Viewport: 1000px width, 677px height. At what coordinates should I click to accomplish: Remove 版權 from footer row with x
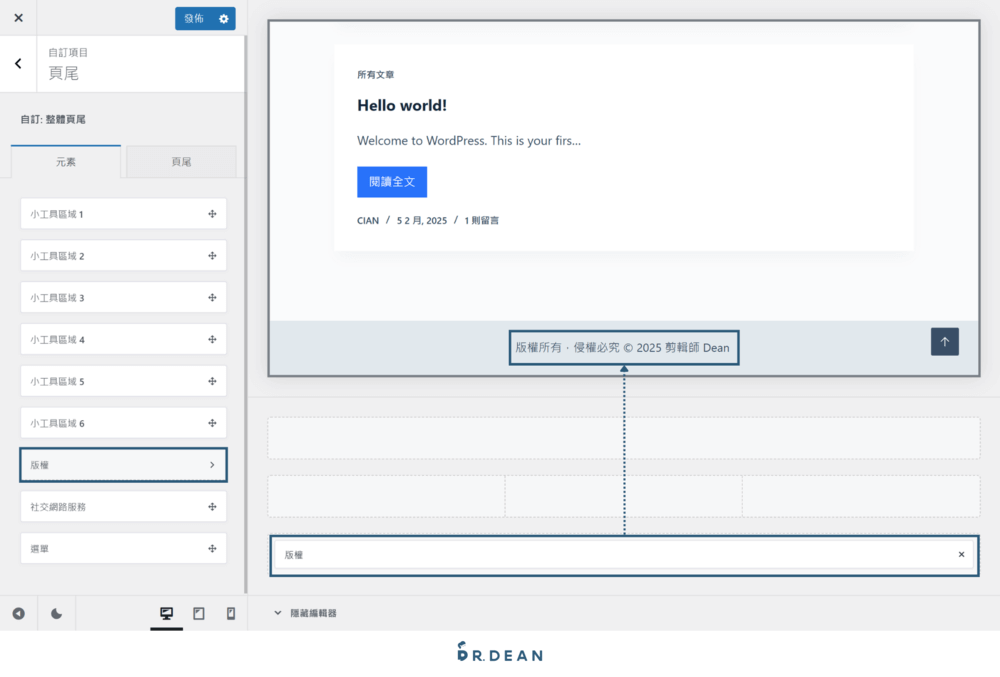961,554
